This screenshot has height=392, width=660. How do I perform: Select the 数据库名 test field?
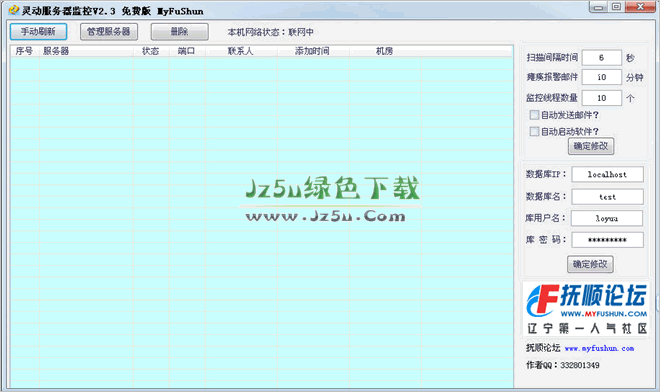[607, 197]
